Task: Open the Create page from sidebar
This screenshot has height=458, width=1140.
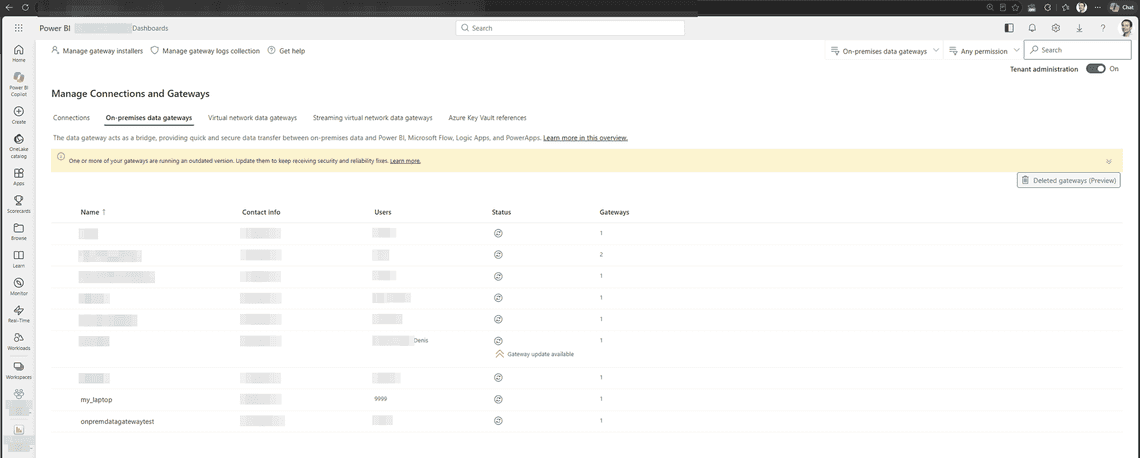Action: [18, 115]
